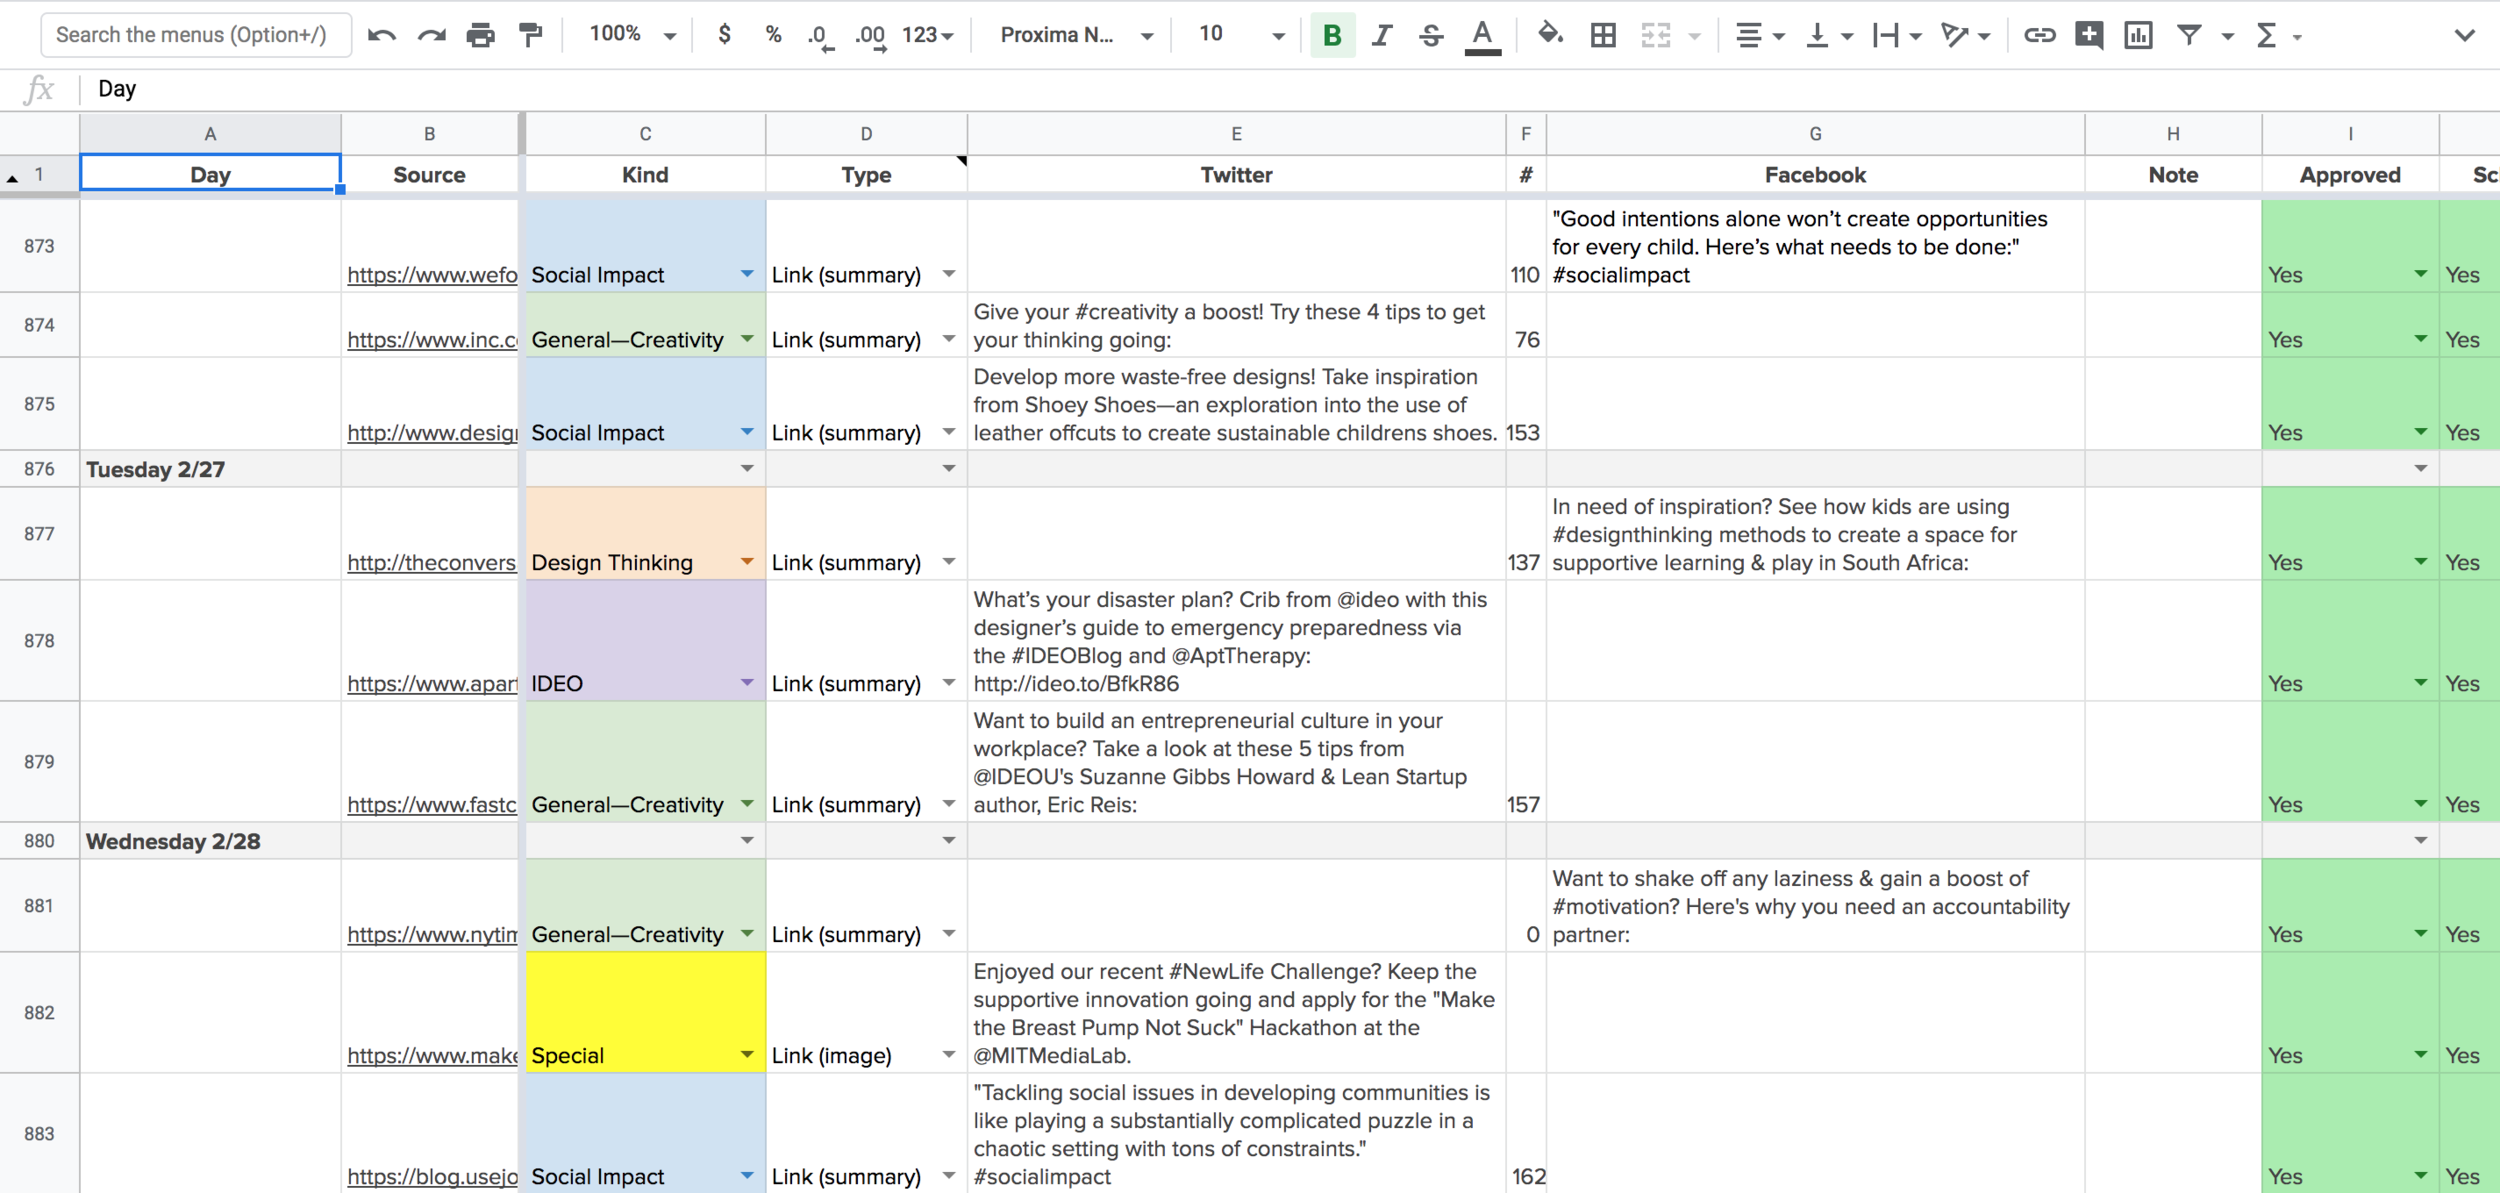Insert a comment via the comment icon
This screenshot has height=1193, width=2500.
coord(2089,34)
